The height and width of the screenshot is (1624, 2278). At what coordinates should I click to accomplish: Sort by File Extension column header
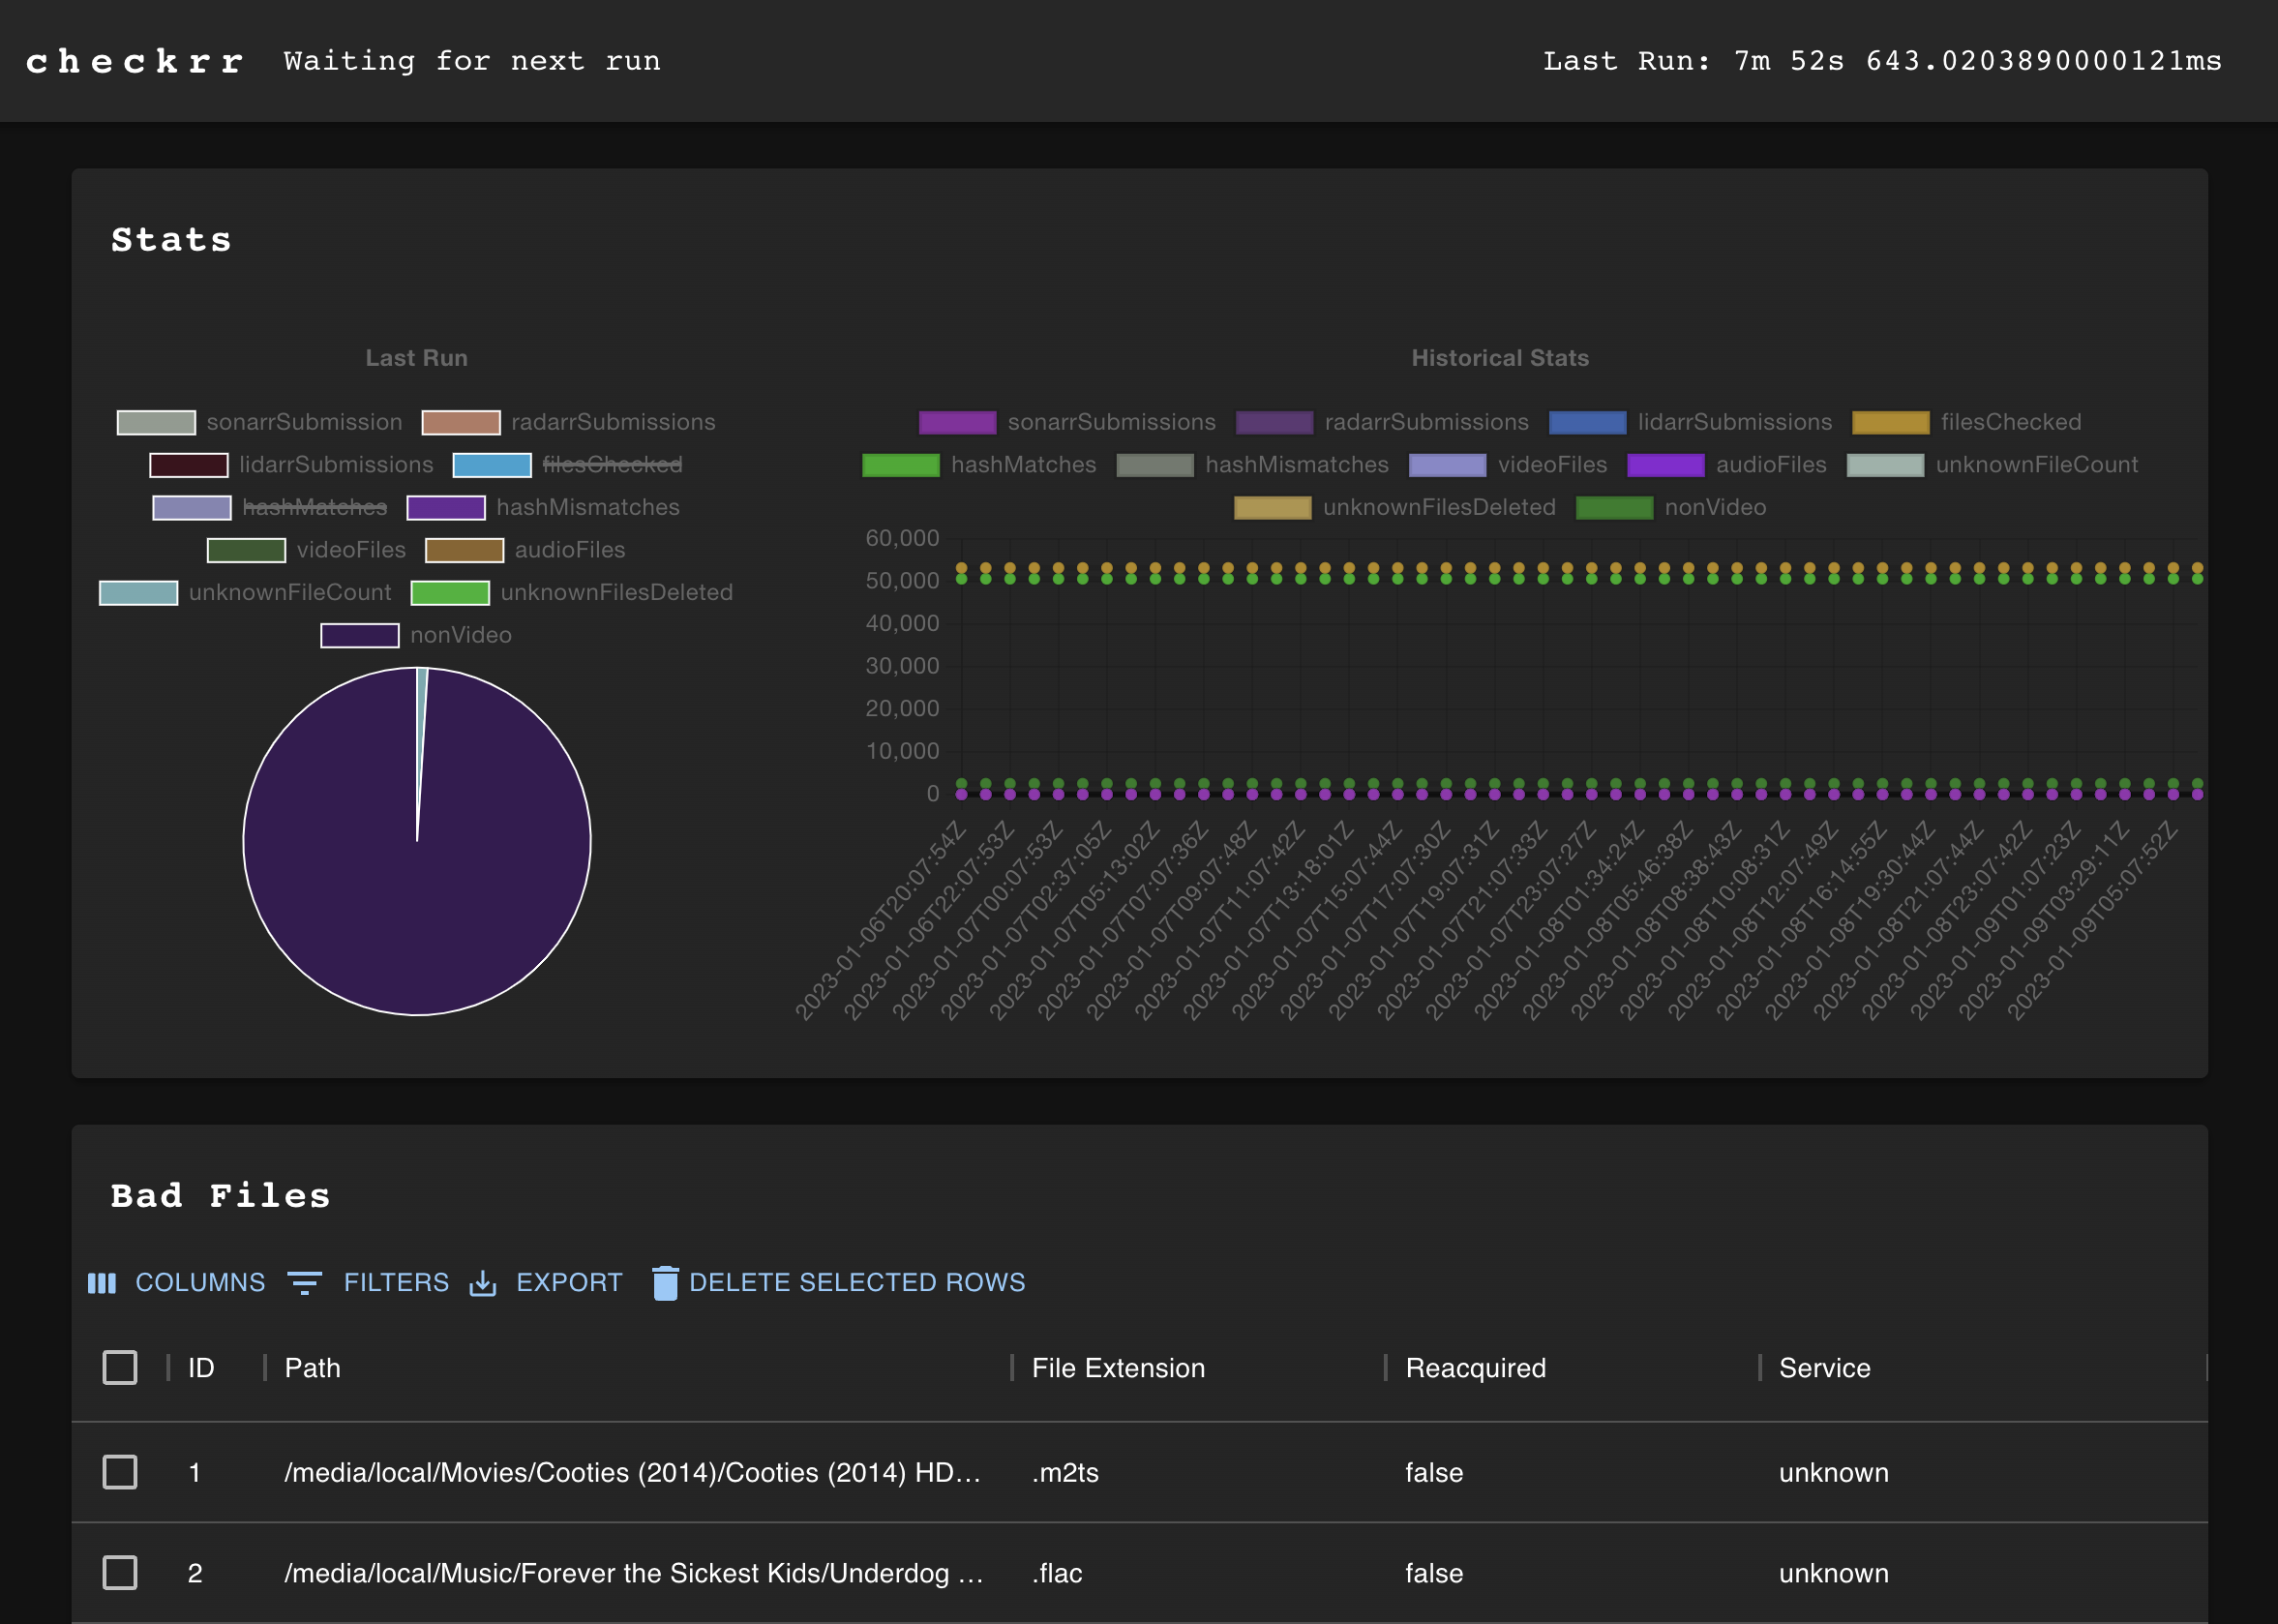click(1118, 1368)
